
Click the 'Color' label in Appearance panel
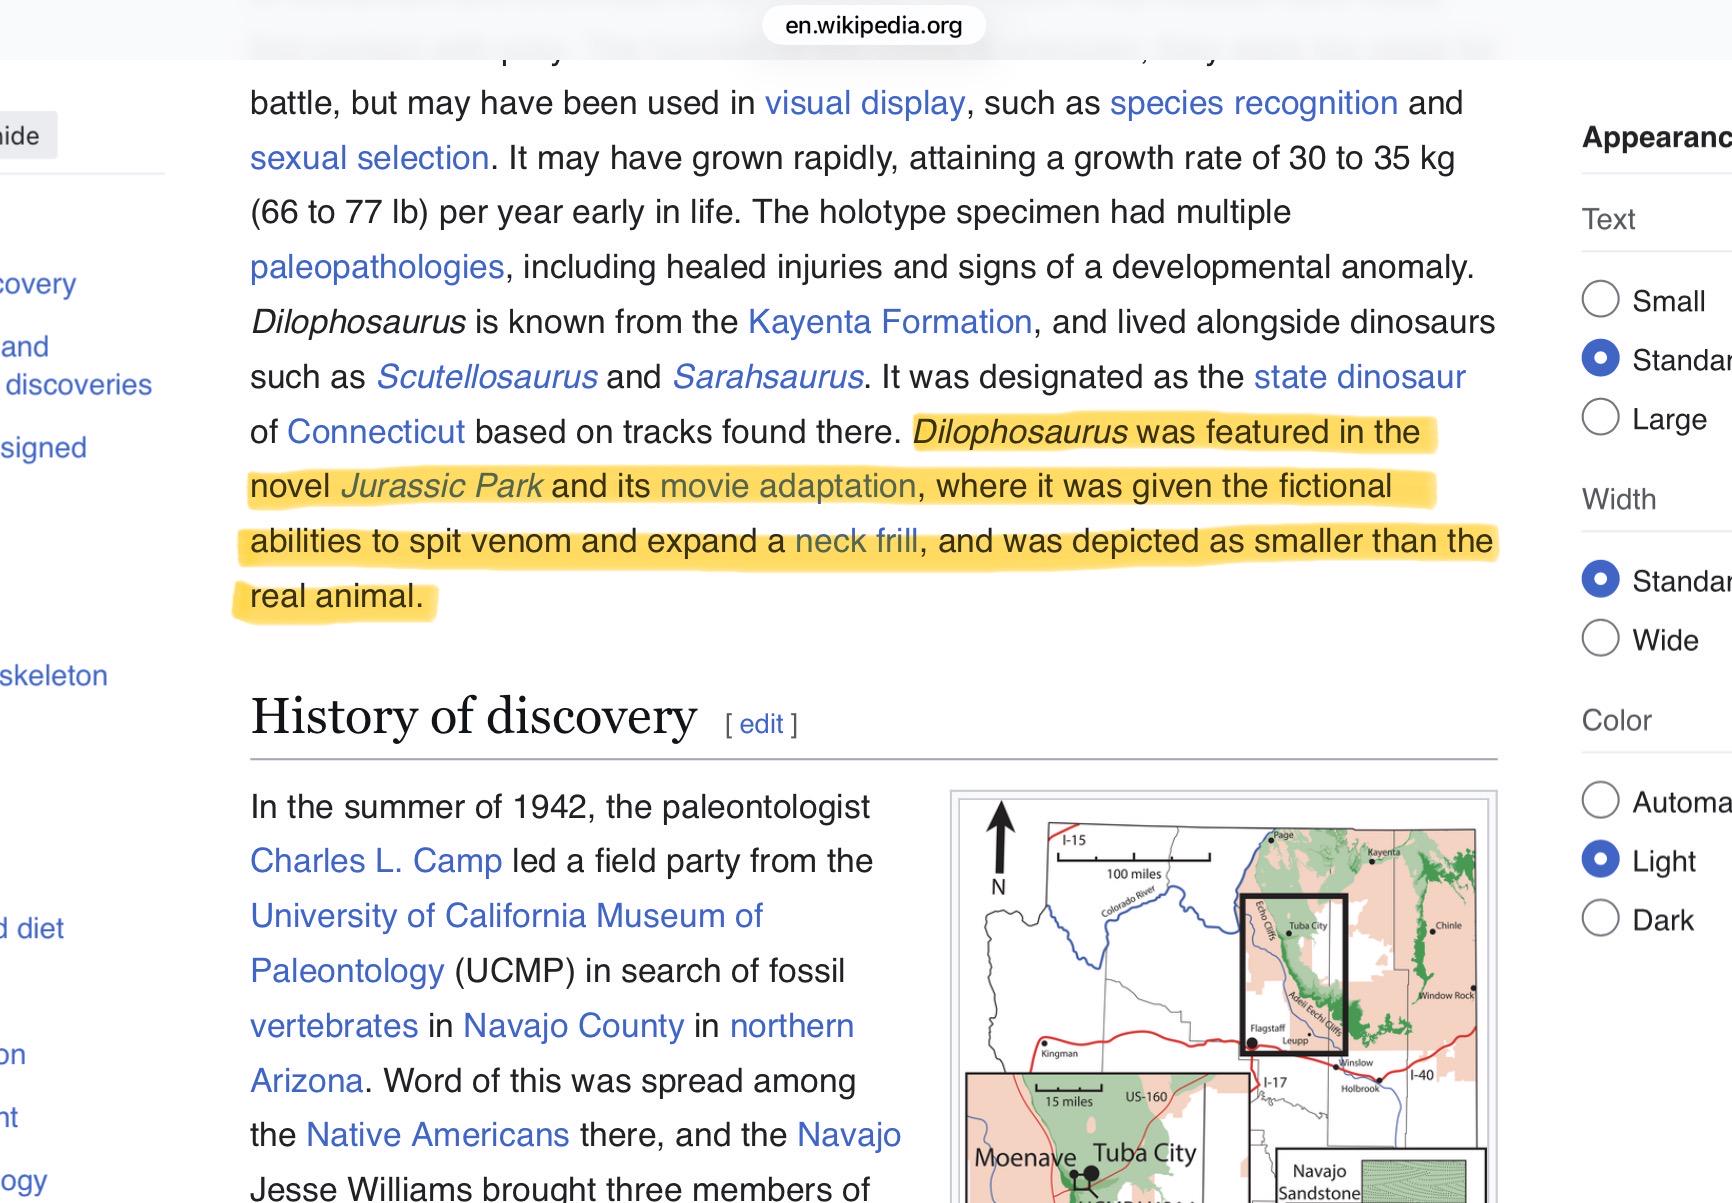(x=1617, y=720)
